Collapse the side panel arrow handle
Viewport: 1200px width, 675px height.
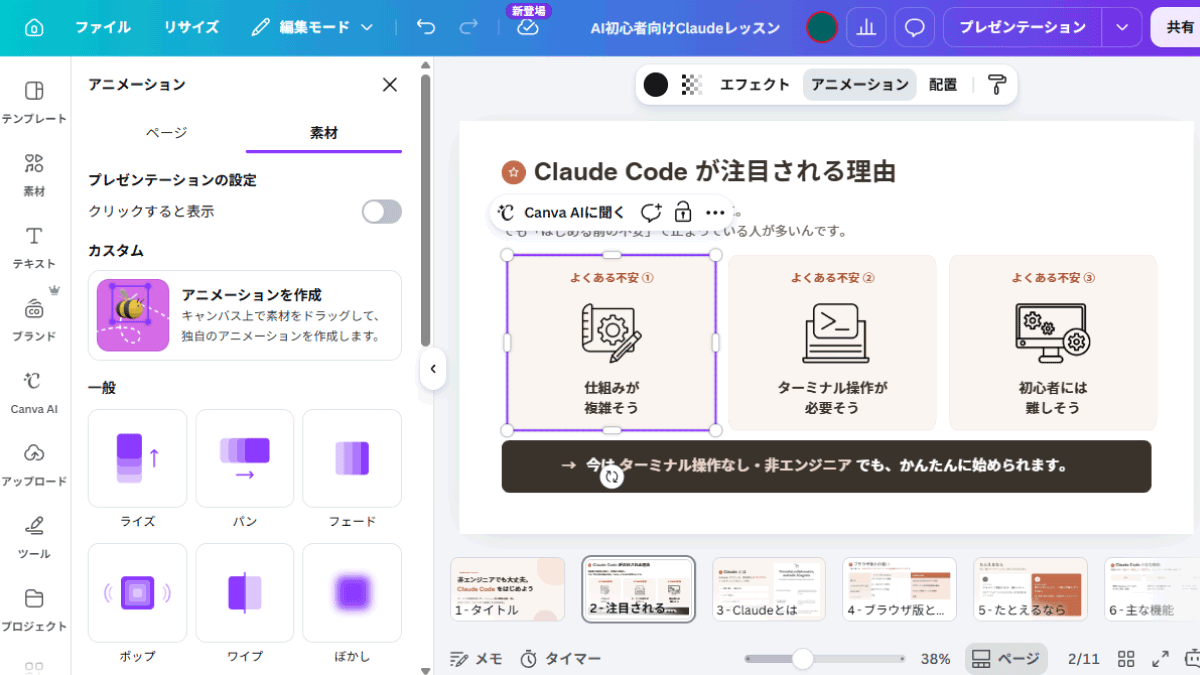click(433, 369)
